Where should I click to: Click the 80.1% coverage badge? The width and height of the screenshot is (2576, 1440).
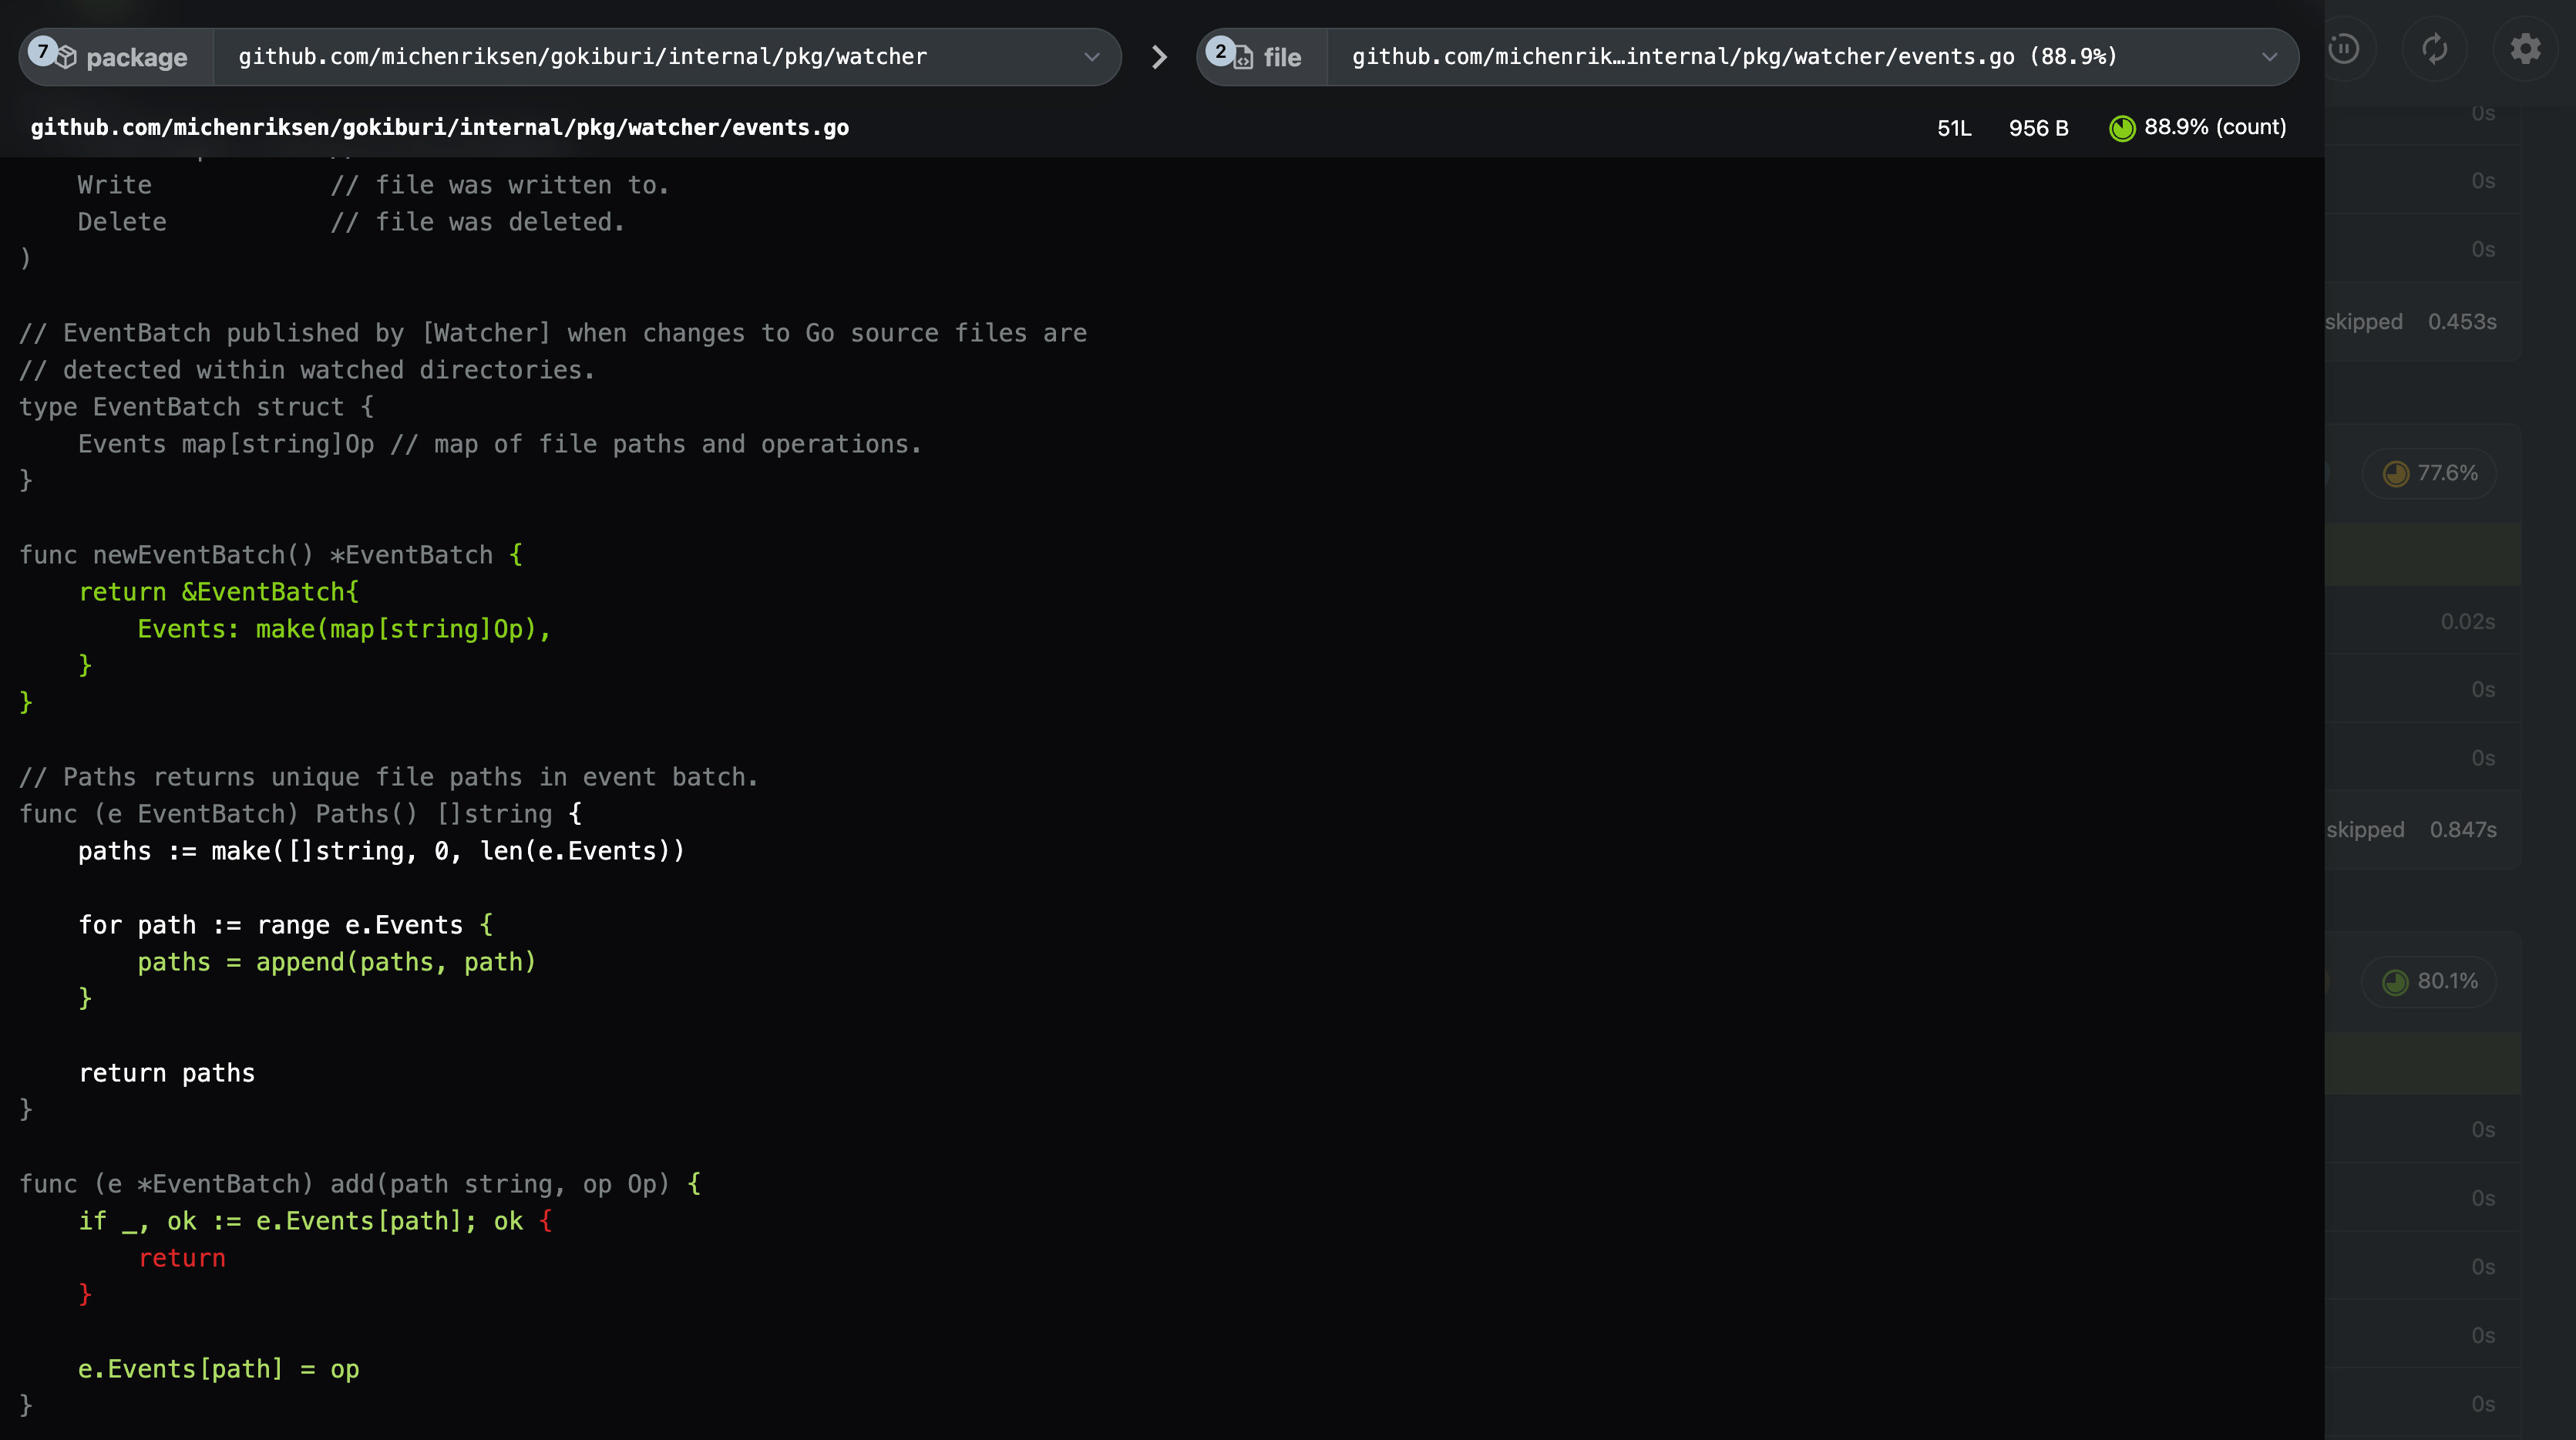coord(2429,981)
